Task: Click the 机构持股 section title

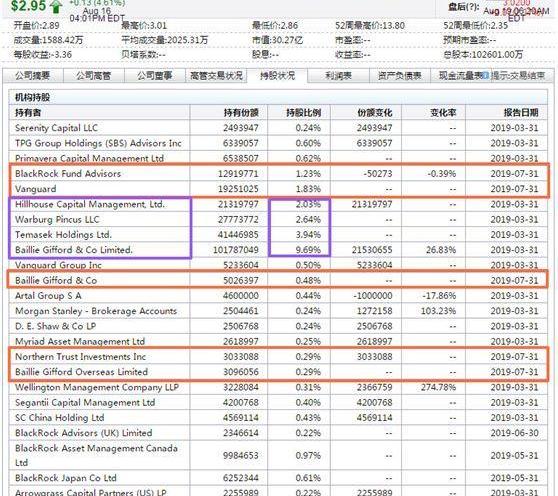Action: (x=32, y=97)
